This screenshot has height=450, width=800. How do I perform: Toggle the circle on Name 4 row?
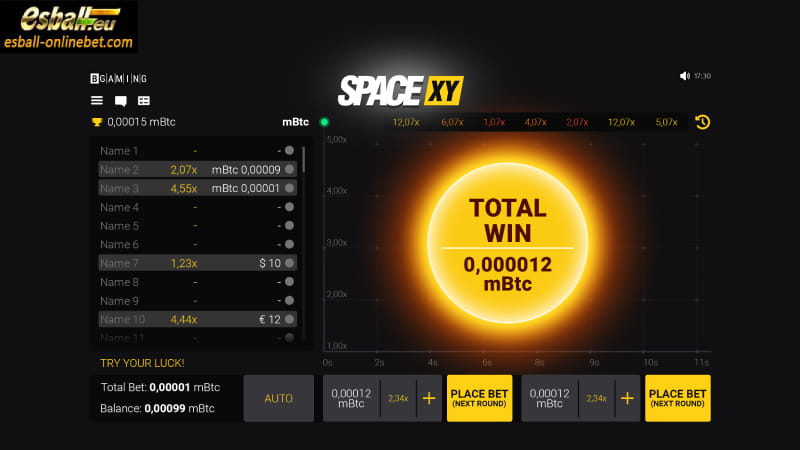pyautogui.click(x=289, y=207)
